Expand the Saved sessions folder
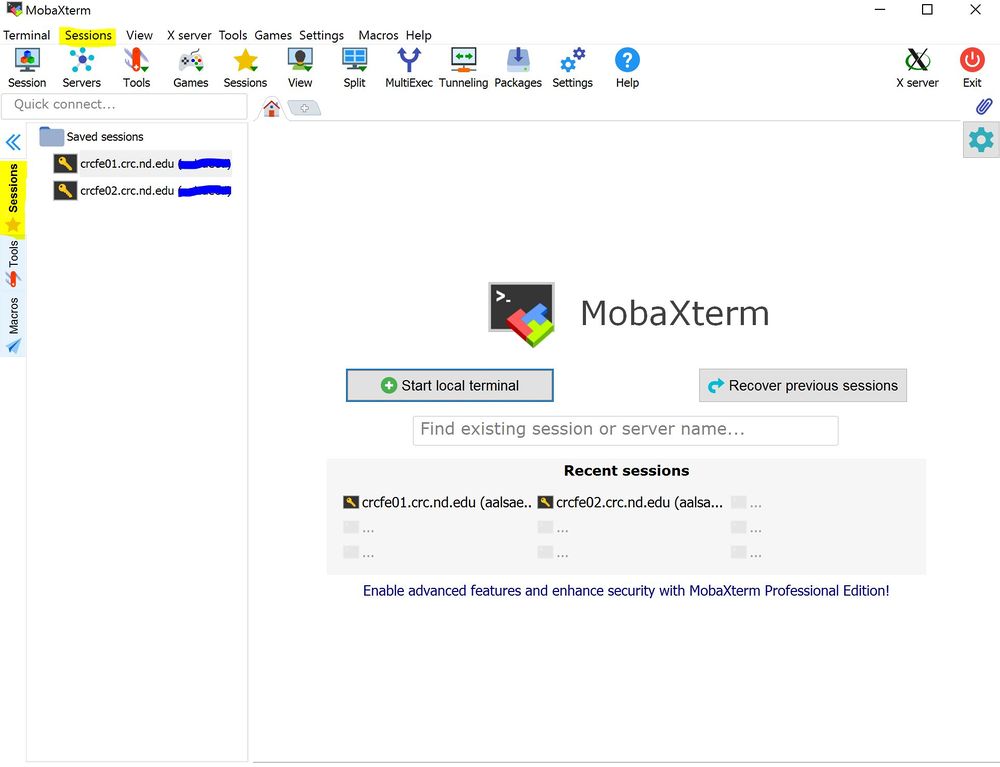Screen dimensions: 1000x767 point(52,137)
